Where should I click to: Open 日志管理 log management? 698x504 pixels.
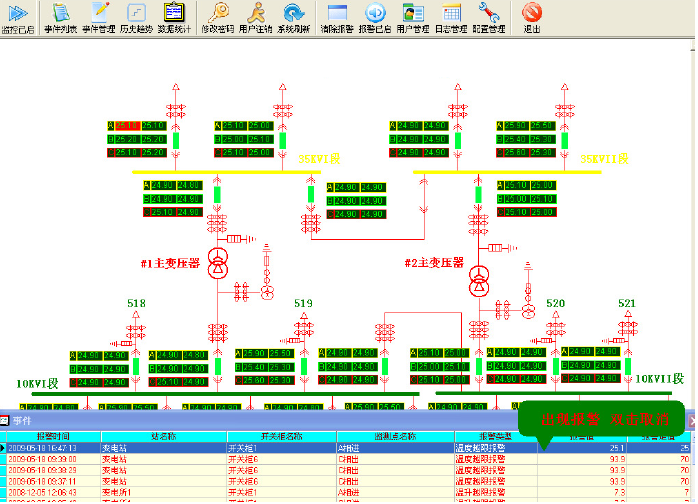[x=451, y=17]
